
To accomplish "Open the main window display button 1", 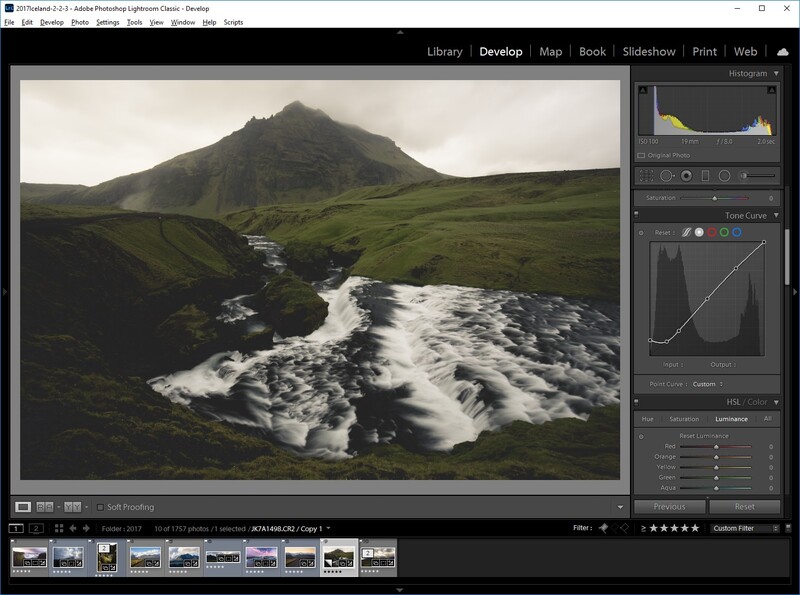I will [x=16, y=529].
